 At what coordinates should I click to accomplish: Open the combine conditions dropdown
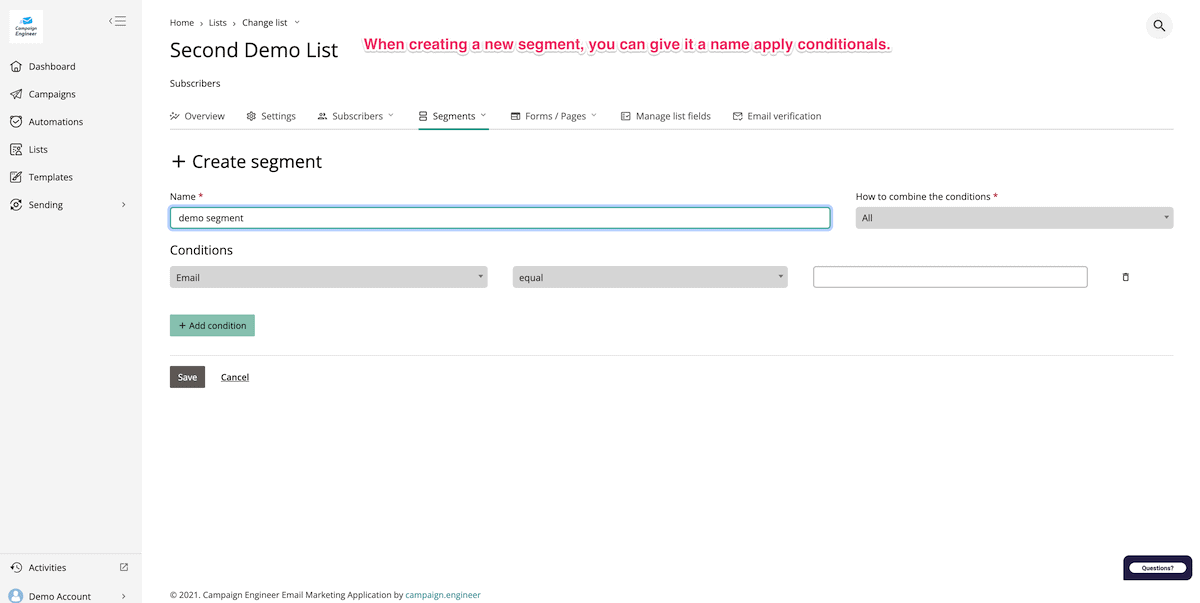(1014, 218)
